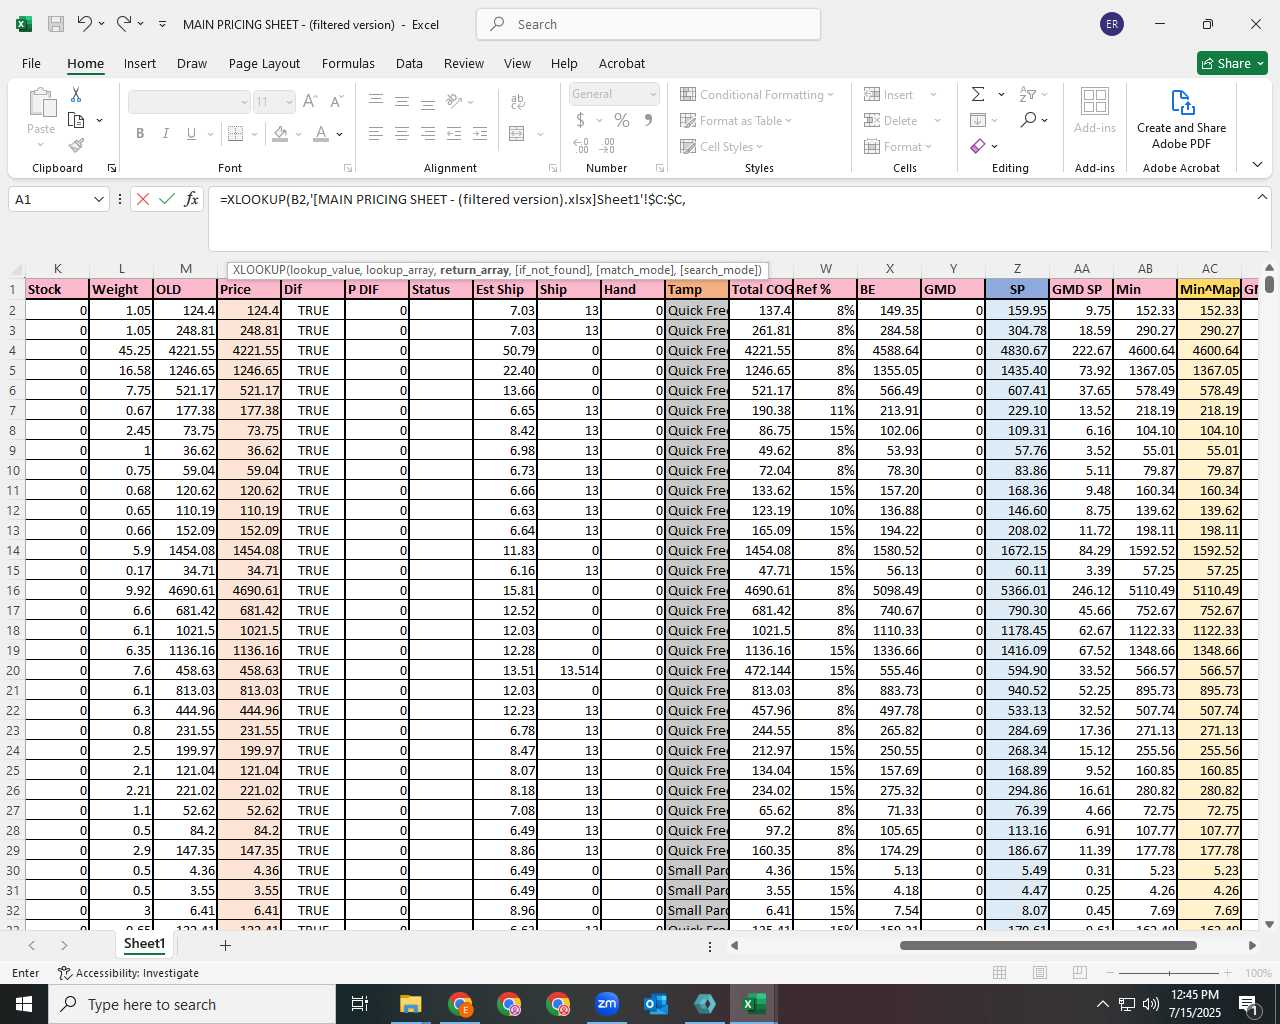1280x1024 pixels.
Task: Open Zoom app on taskbar
Action: coord(607,1004)
